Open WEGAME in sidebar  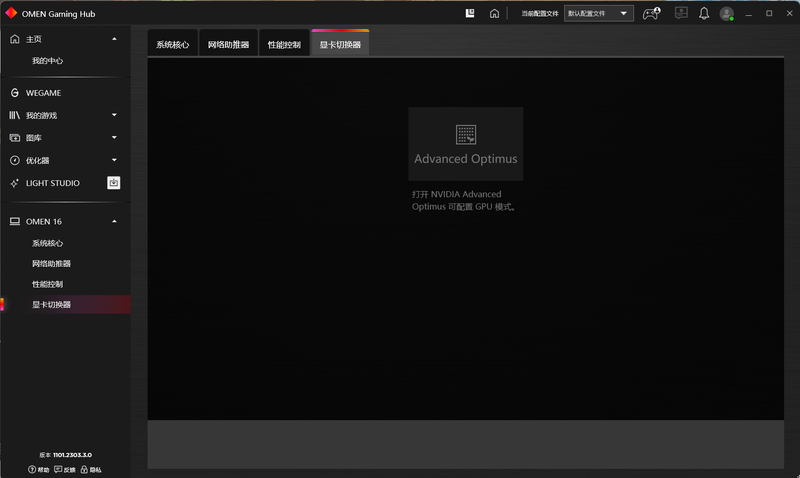point(43,93)
